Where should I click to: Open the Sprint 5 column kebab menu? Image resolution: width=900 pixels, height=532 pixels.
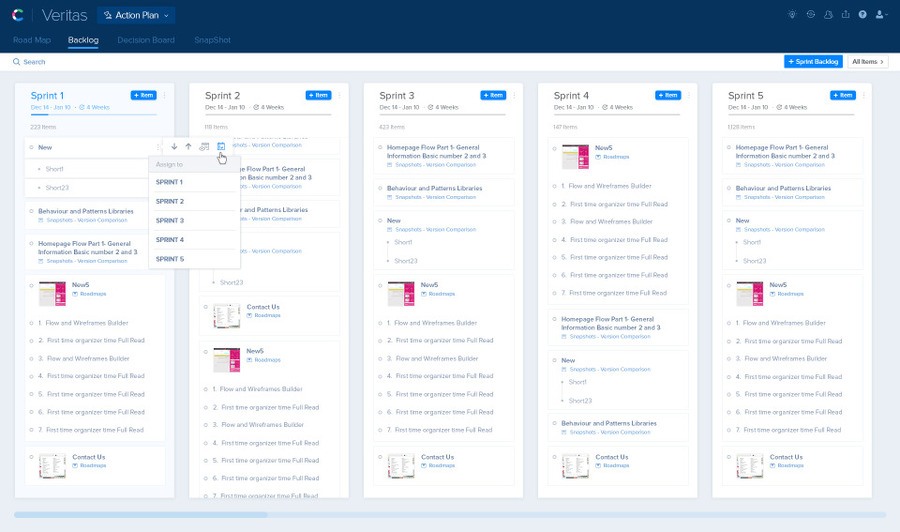point(863,95)
